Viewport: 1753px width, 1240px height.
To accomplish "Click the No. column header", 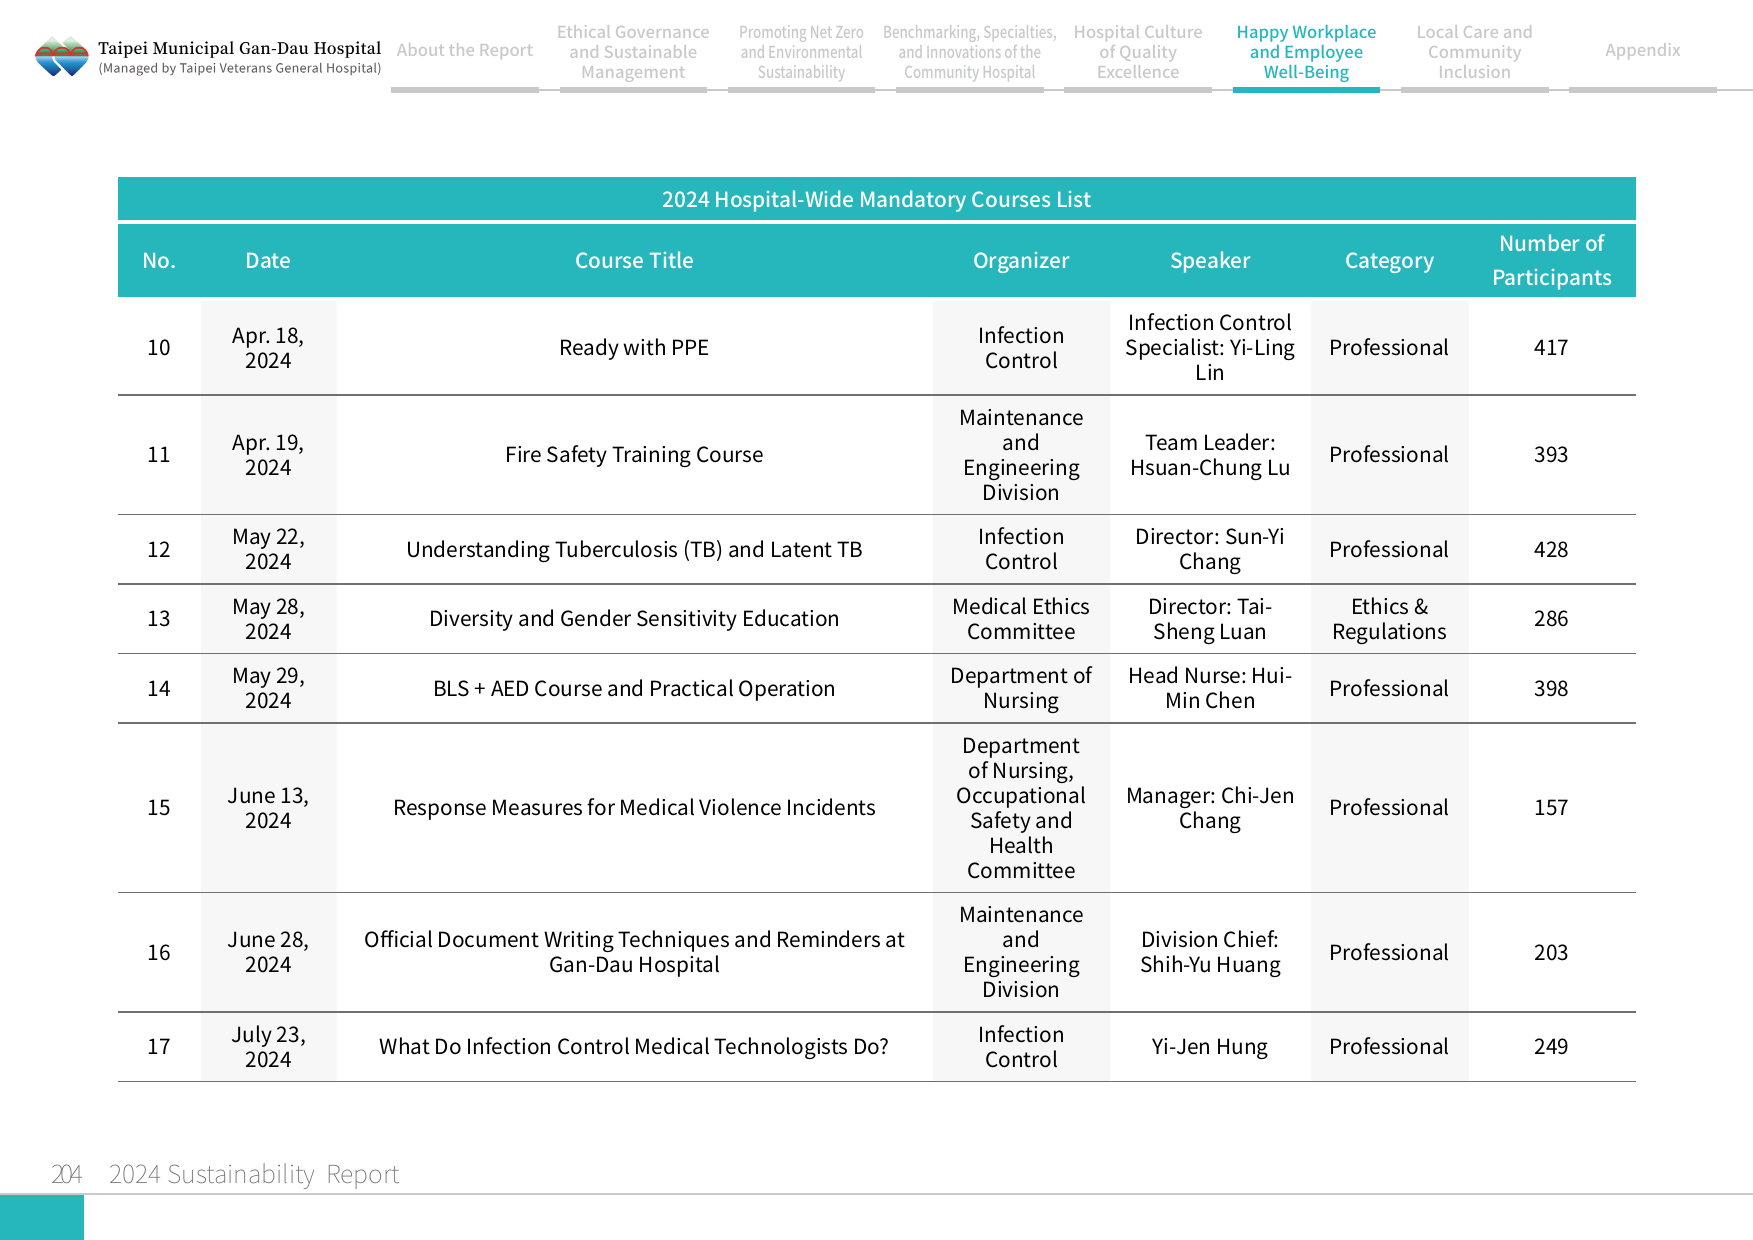I will pyautogui.click(x=159, y=260).
